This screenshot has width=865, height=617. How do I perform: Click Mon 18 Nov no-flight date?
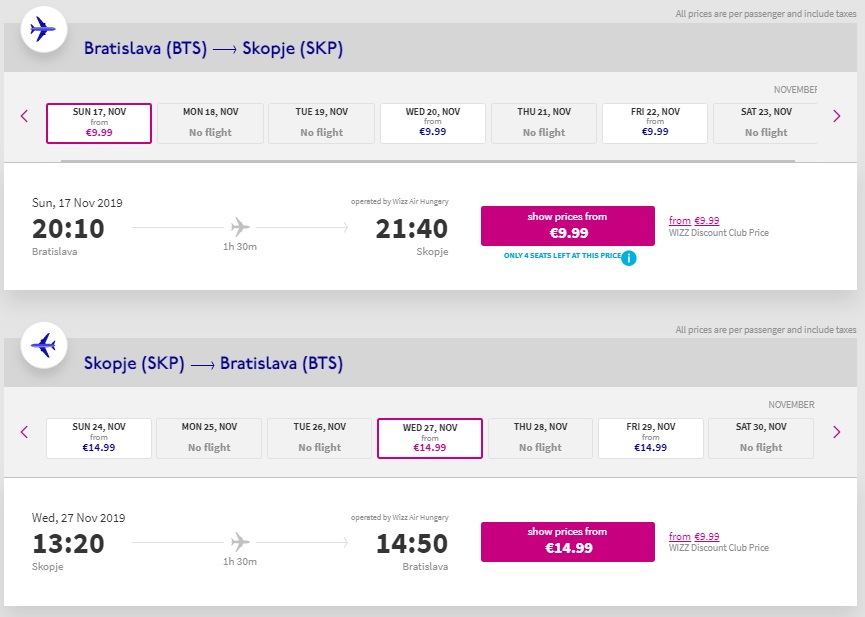[210, 123]
